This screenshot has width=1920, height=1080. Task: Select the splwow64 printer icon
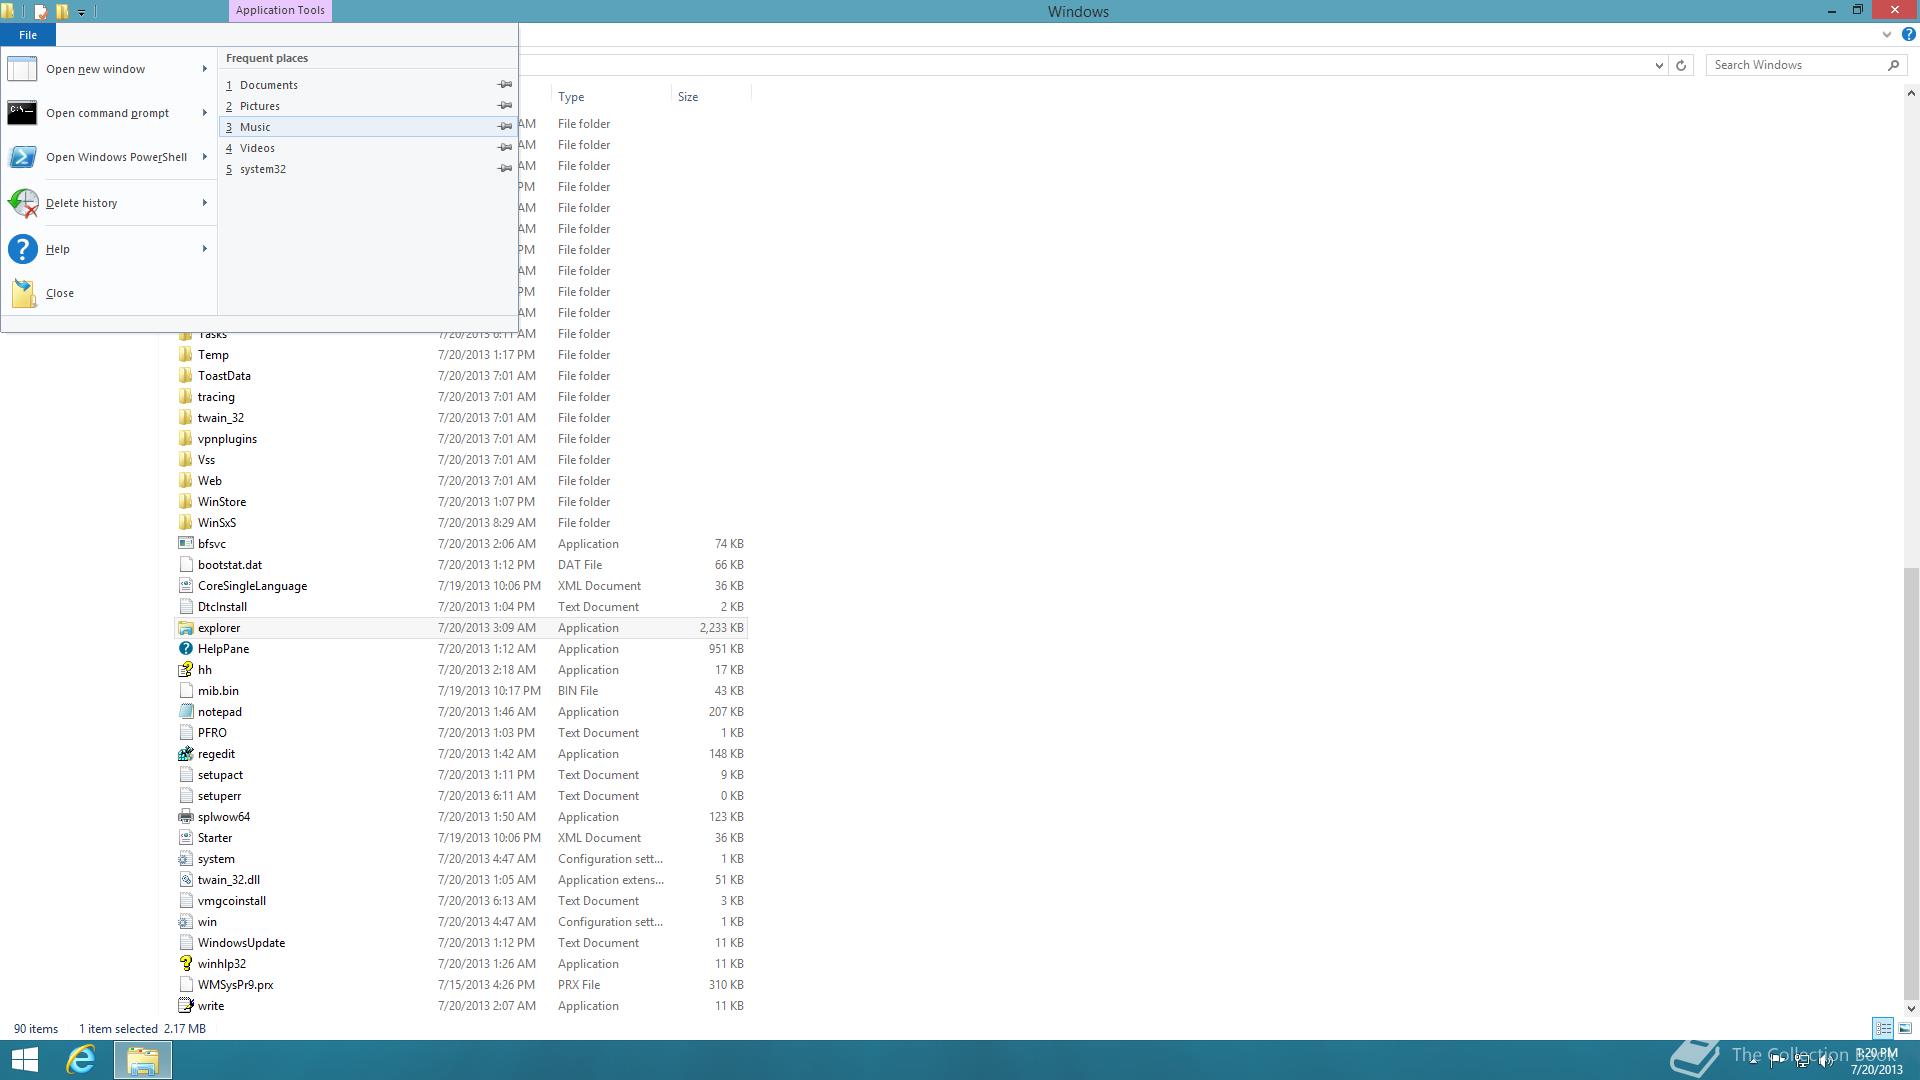pyautogui.click(x=185, y=817)
